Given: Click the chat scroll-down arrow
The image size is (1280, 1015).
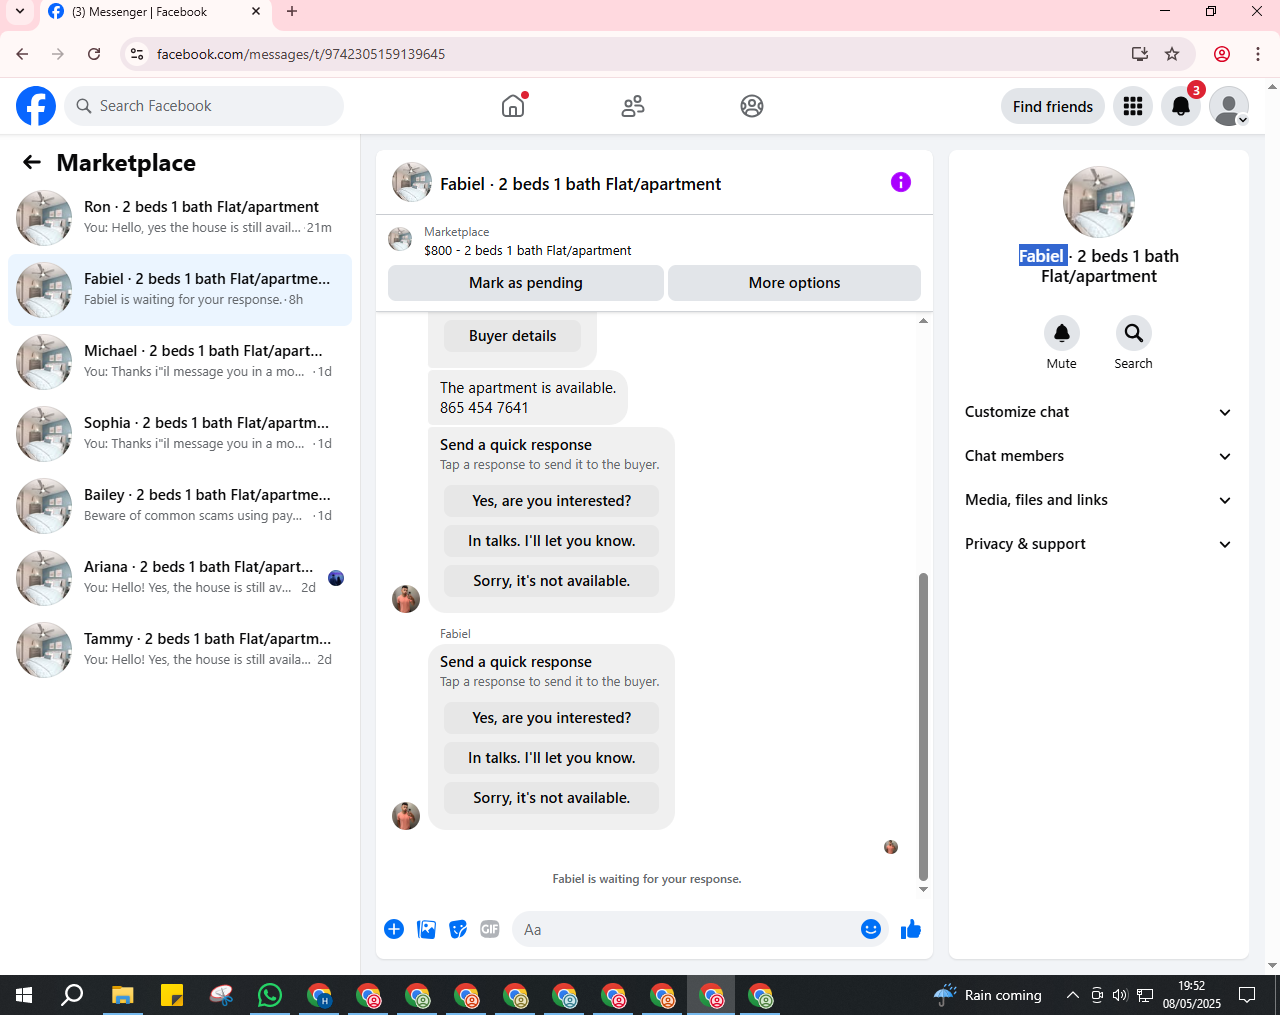Looking at the screenshot, I should (923, 889).
